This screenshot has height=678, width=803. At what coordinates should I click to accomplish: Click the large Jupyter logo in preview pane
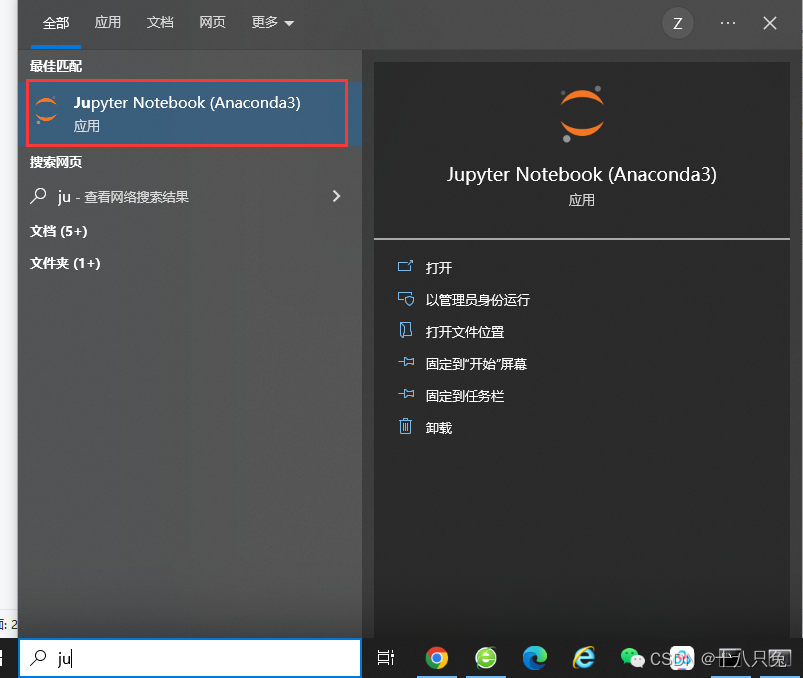coord(582,114)
